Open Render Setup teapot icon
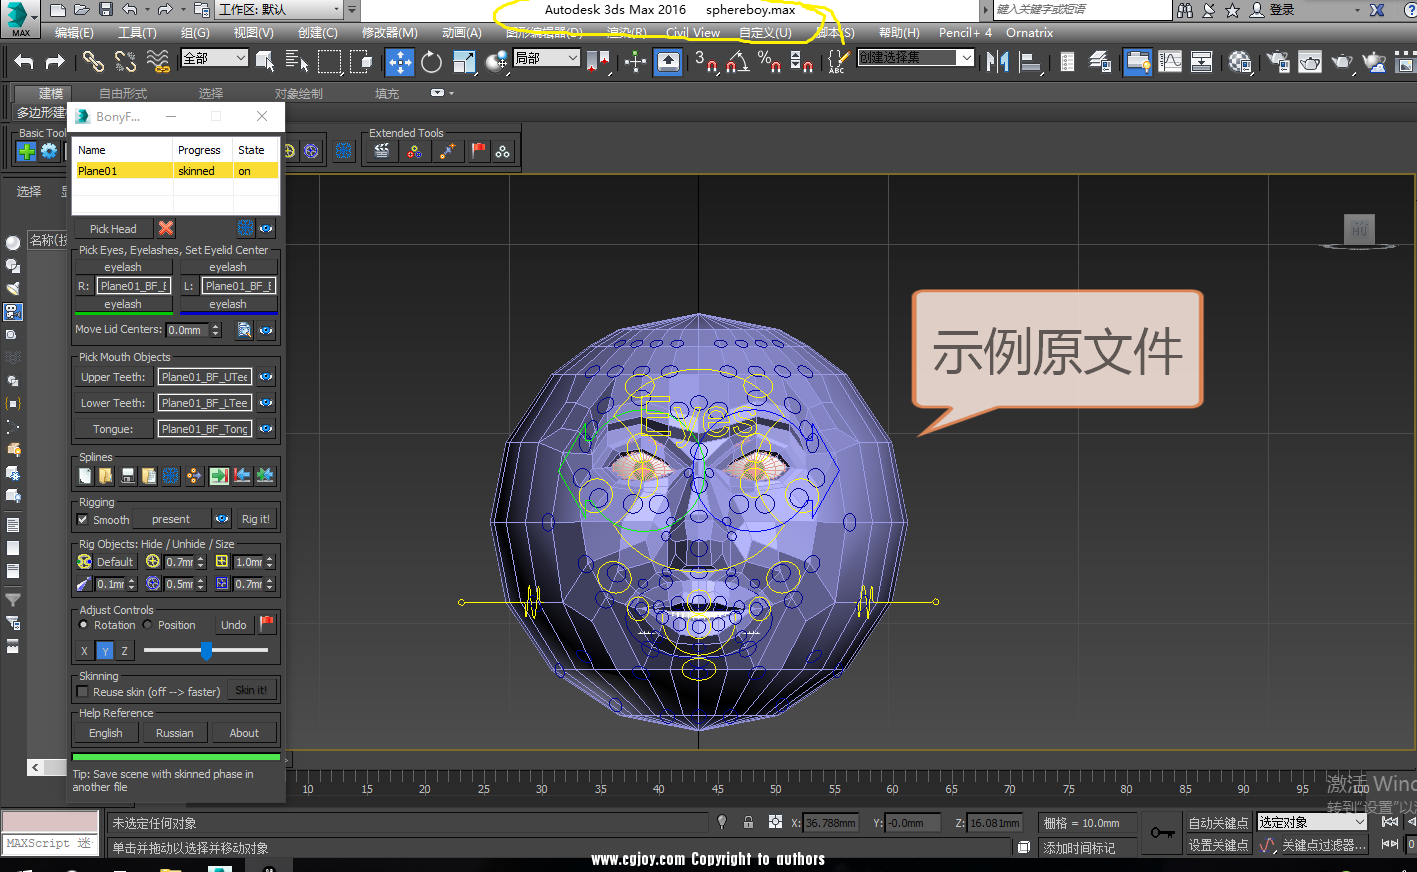 tap(1278, 62)
